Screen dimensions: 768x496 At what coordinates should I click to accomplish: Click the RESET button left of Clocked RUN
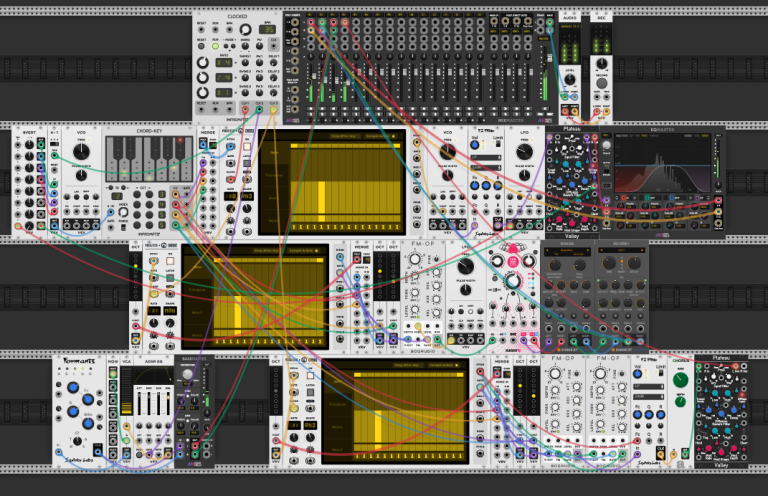click(x=201, y=46)
